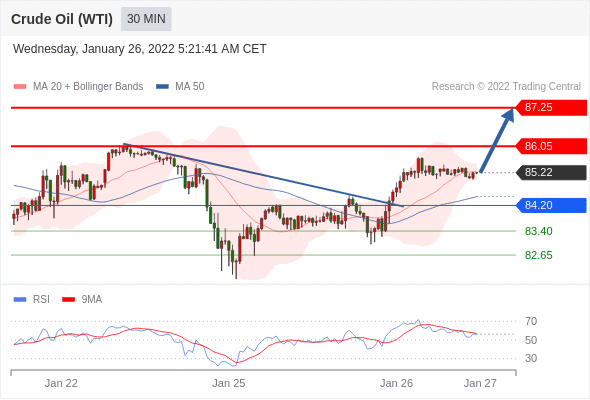Click the Jan 27 date axis label

[x=480, y=383]
